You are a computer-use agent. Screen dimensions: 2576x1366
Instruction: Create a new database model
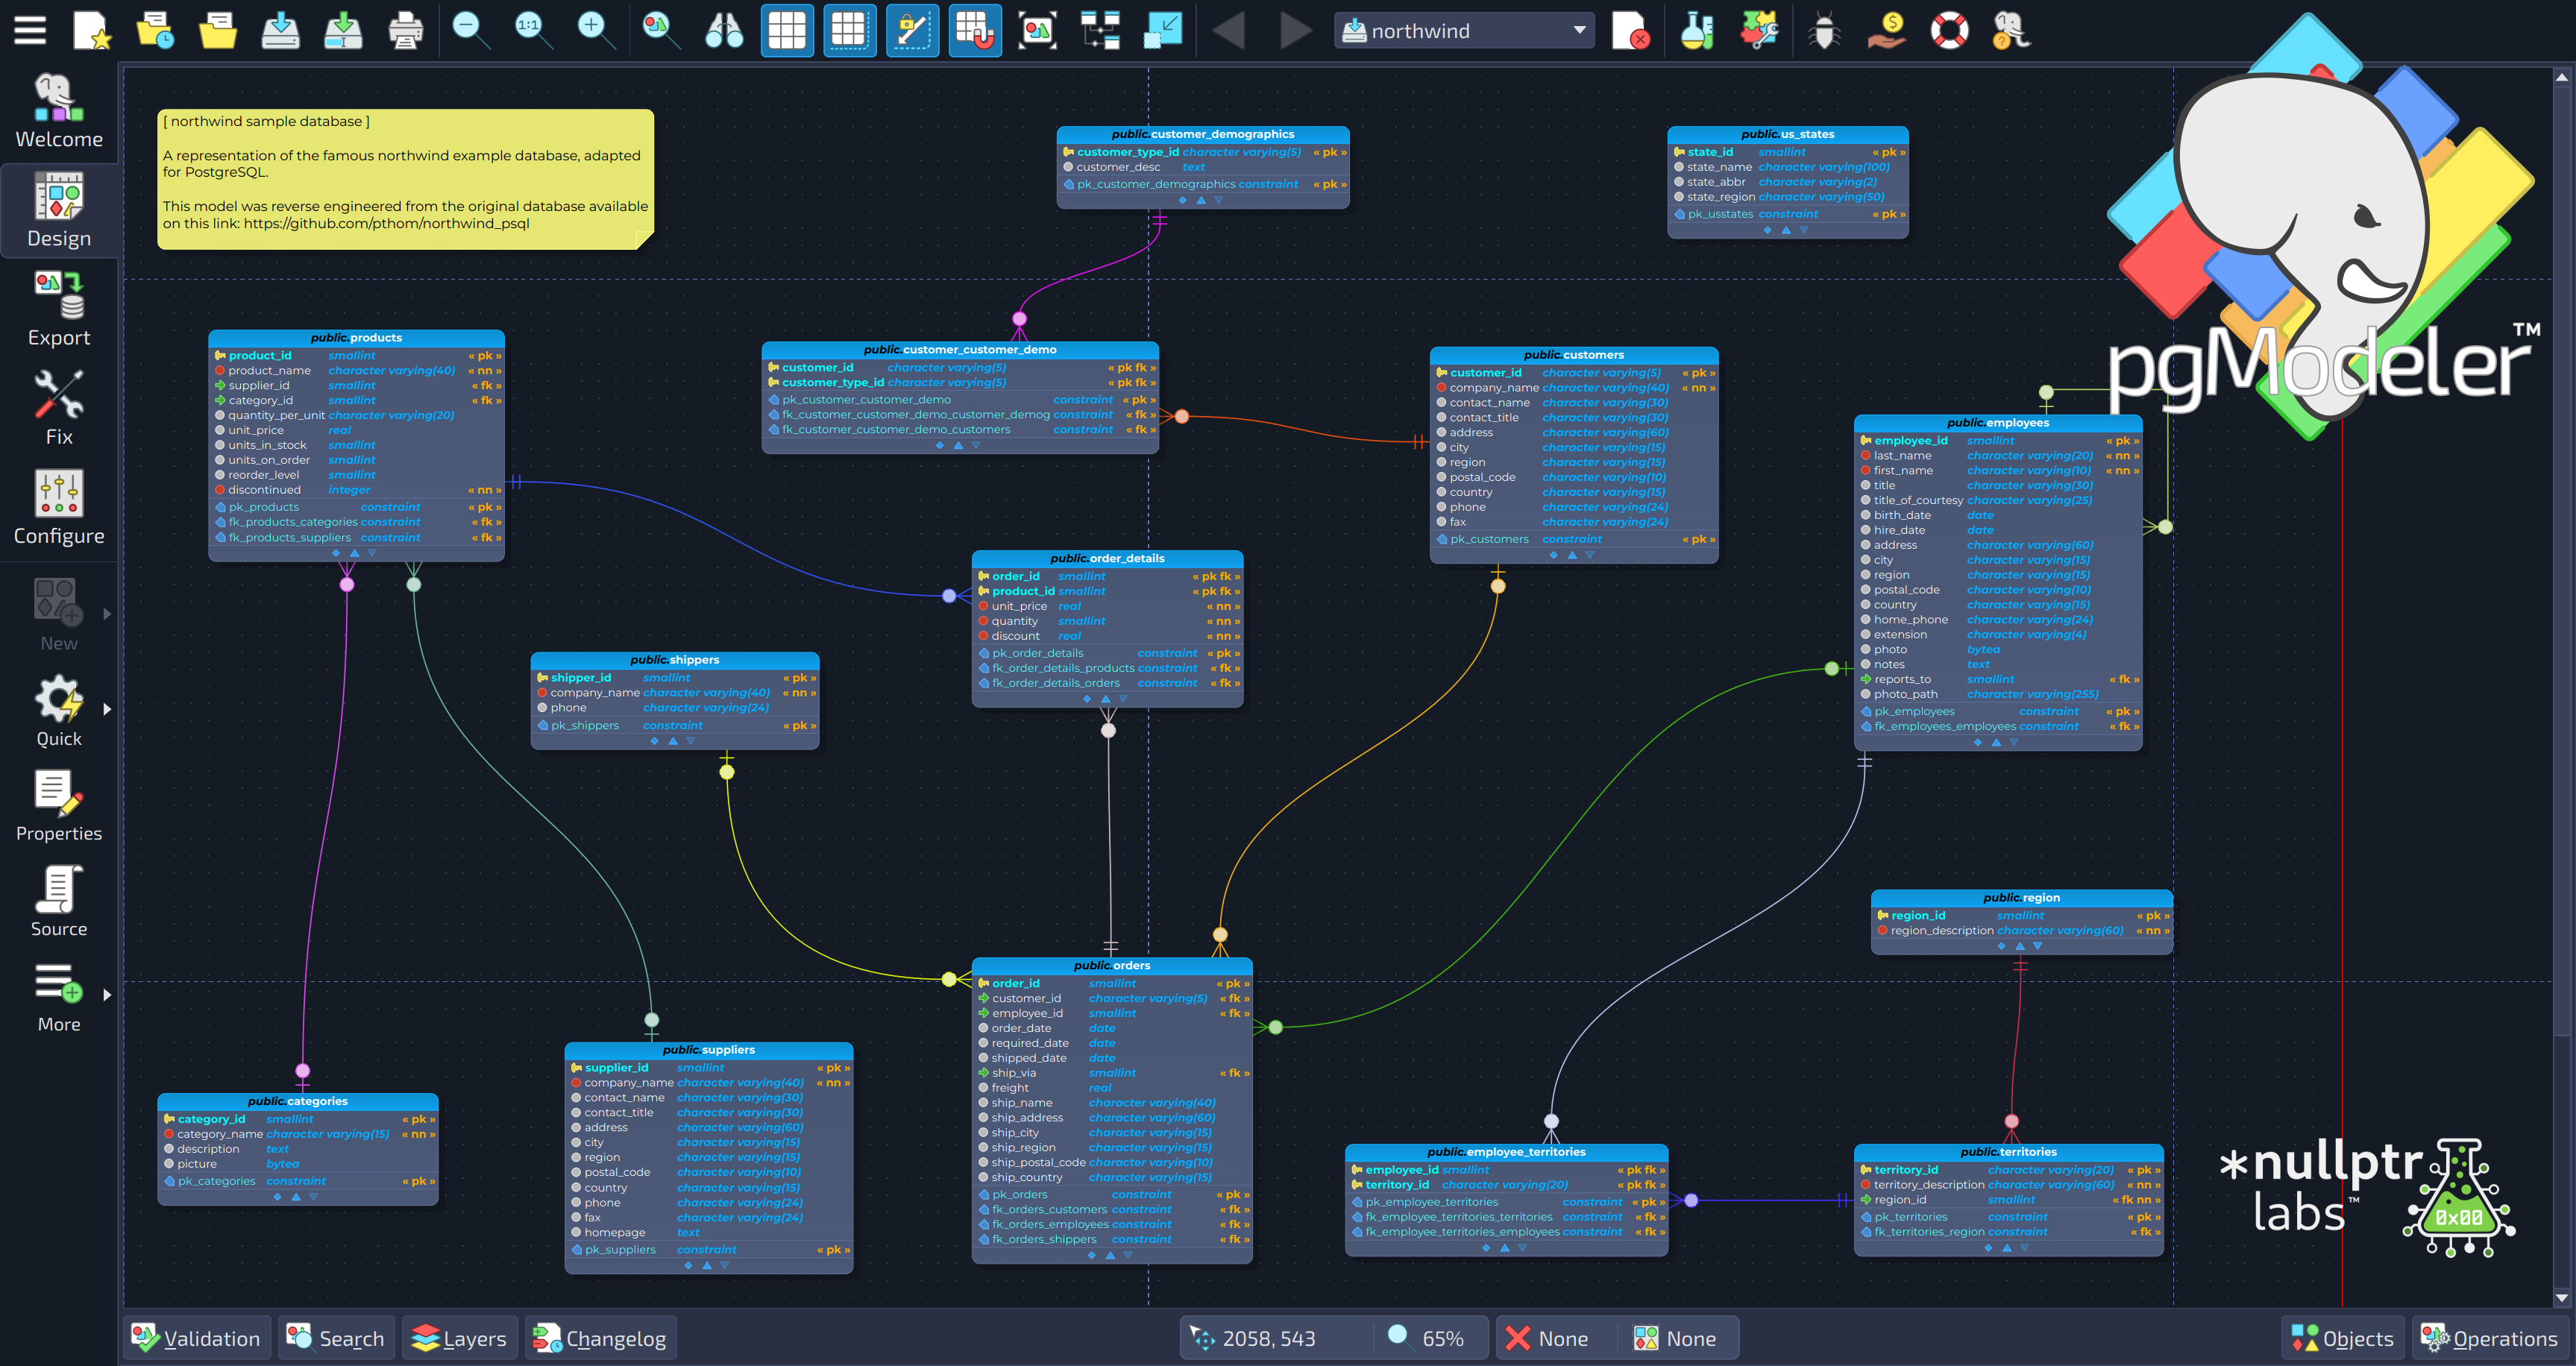92,30
